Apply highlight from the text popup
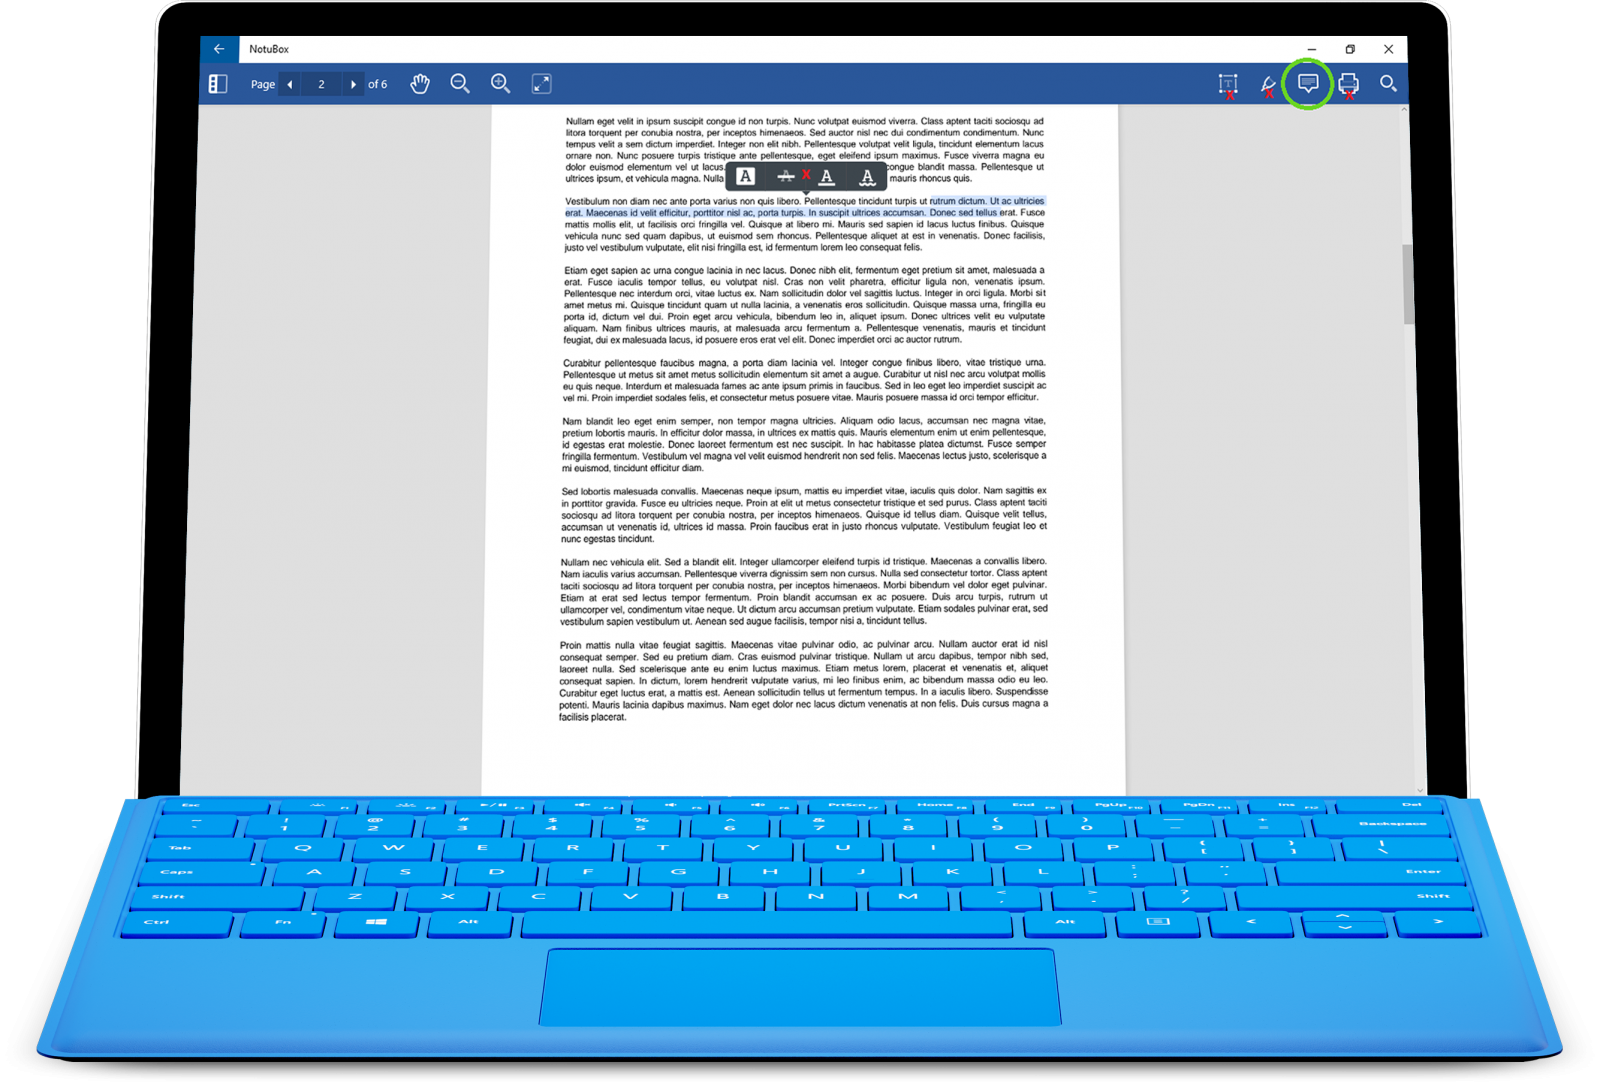The width and height of the screenshot is (1600, 1083). (x=745, y=177)
